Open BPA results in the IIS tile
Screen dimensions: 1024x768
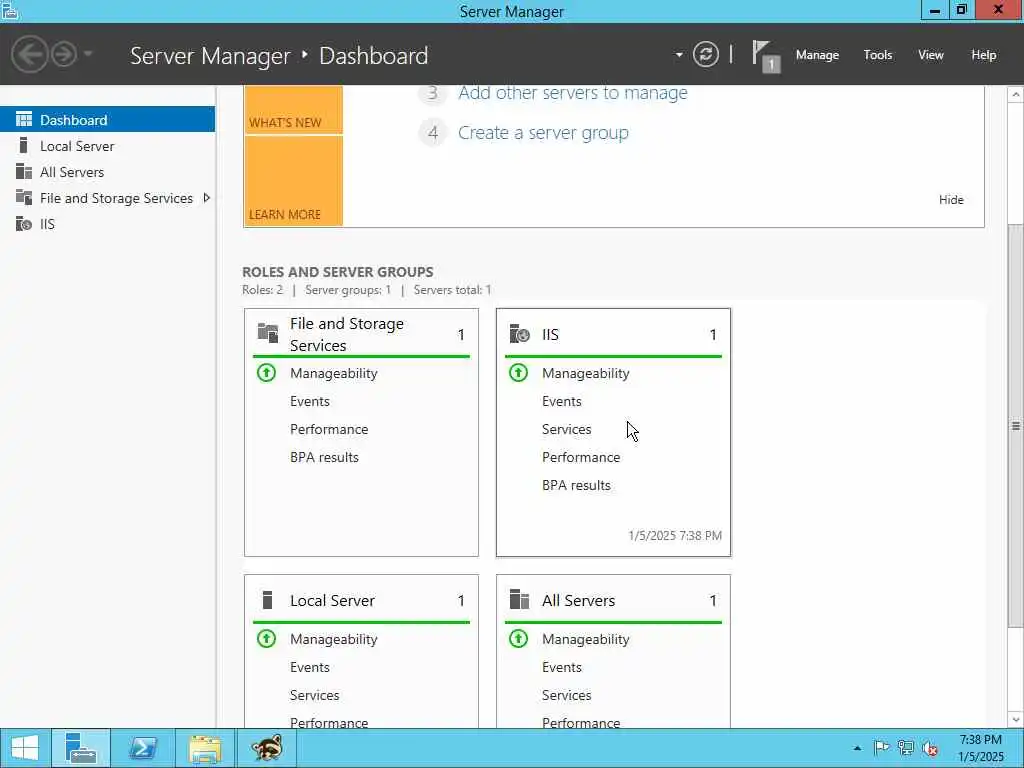[576, 486]
